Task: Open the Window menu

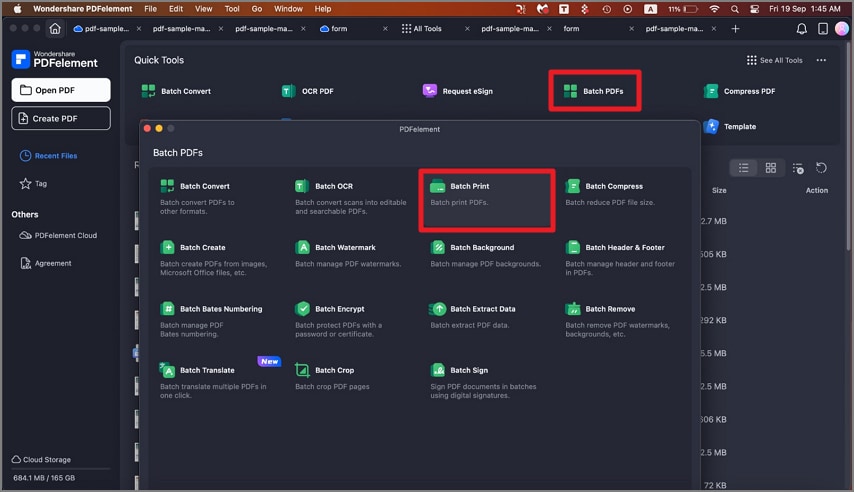Action: click(x=288, y=9)
